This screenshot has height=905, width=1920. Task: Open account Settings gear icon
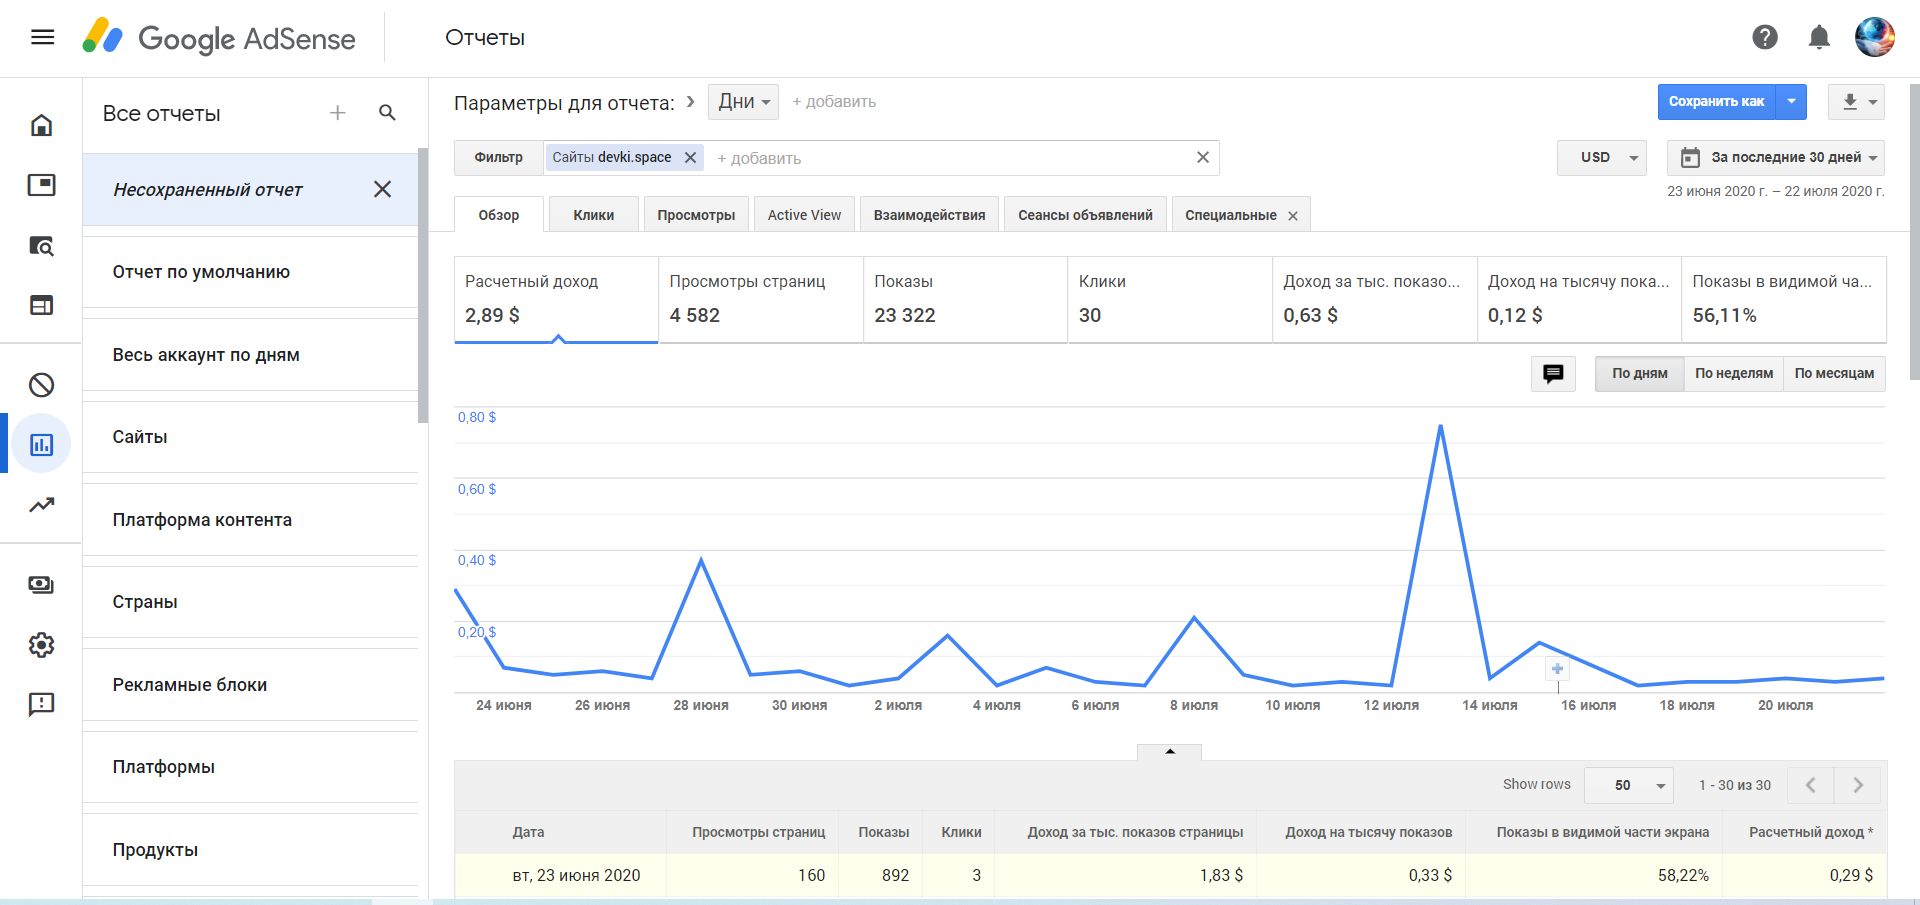(41, 645)
